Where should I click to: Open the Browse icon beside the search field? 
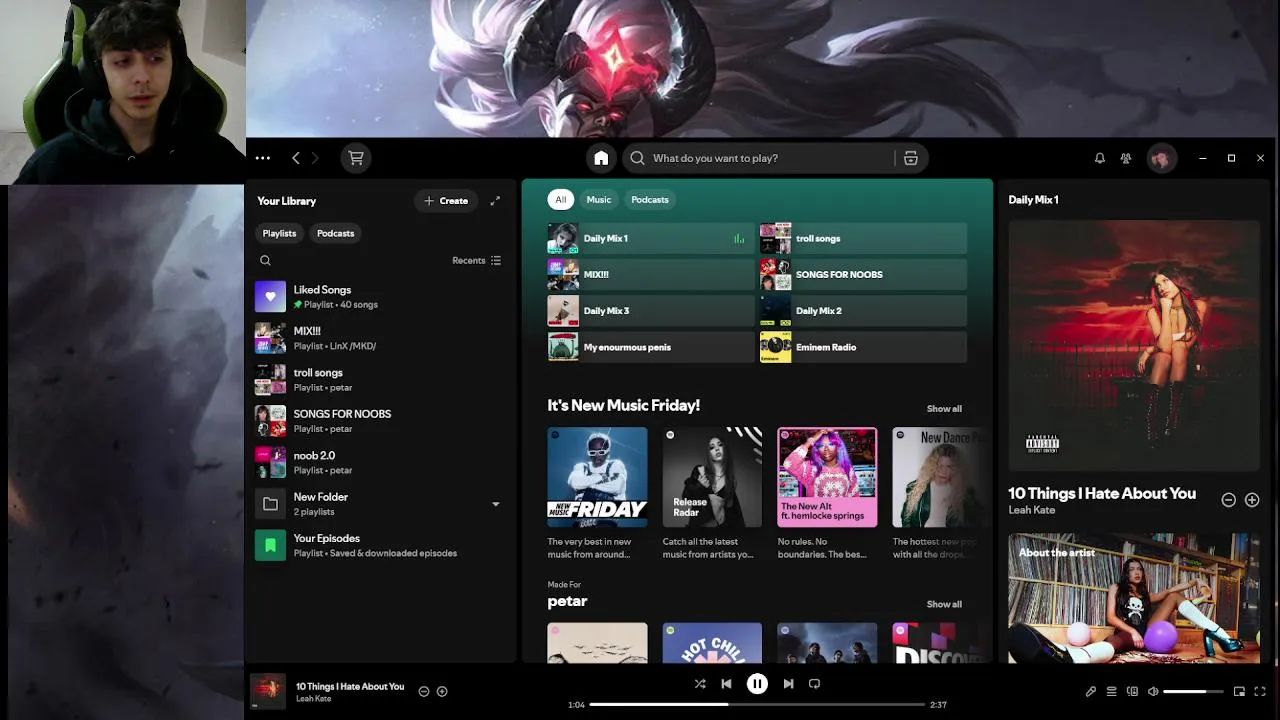[x=911, y=158]
